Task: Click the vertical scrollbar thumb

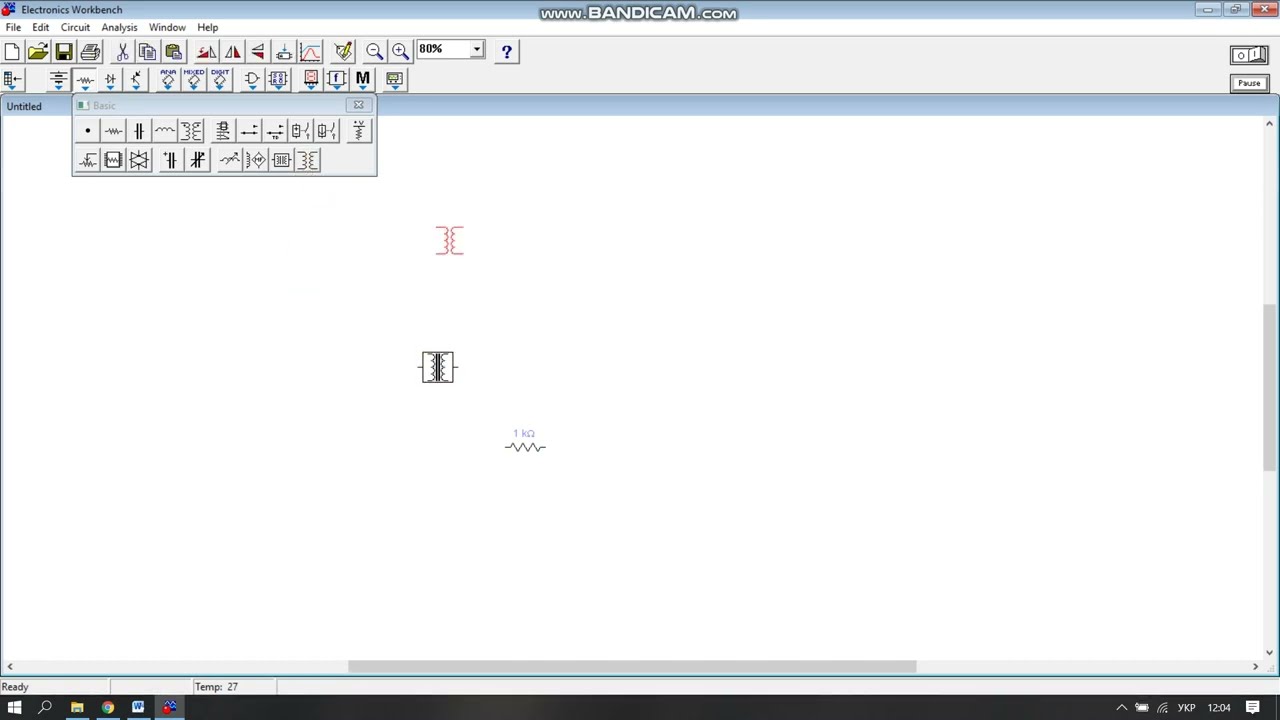Action: coord(1270,387)
